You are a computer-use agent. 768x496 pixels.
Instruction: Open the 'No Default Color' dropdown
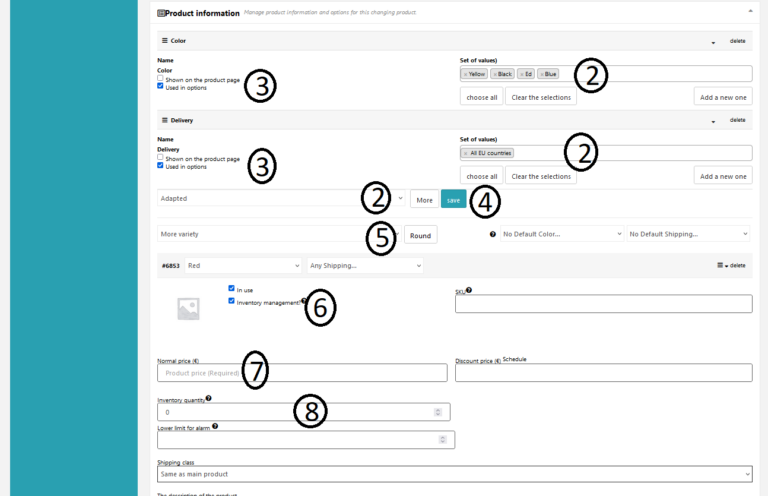(561, 233)
